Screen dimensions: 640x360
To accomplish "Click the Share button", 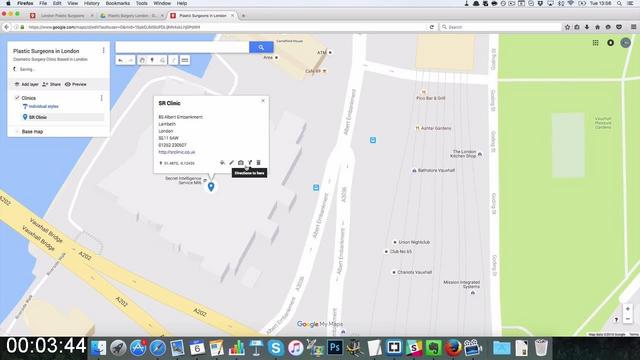I will 51,84.
